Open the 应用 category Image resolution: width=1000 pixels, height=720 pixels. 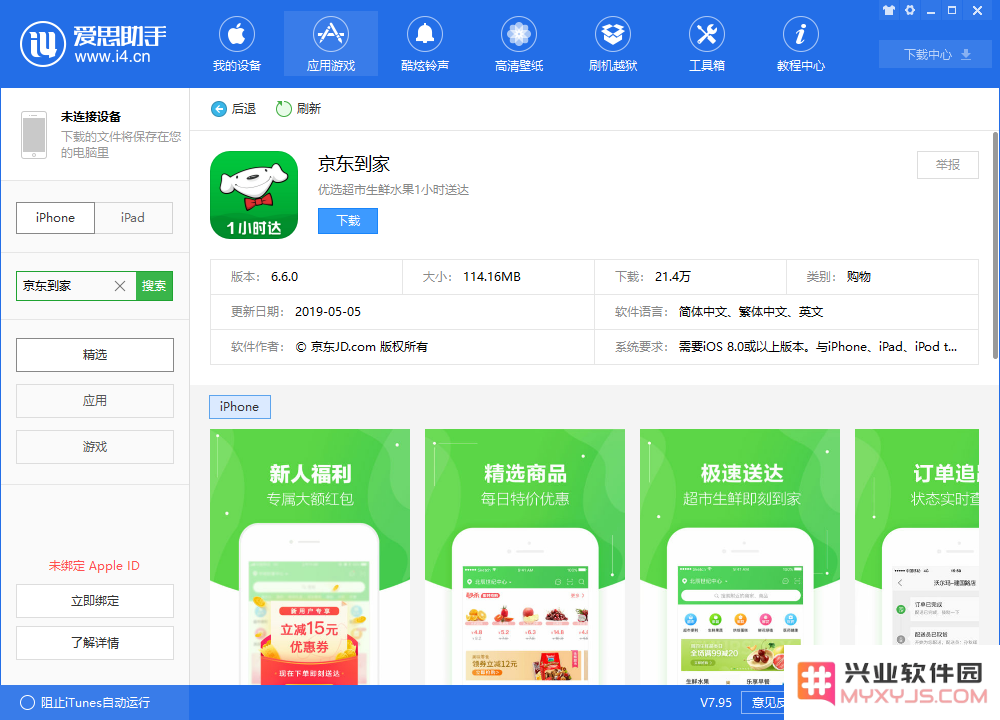pyautogui.click(x=95, y=400)
